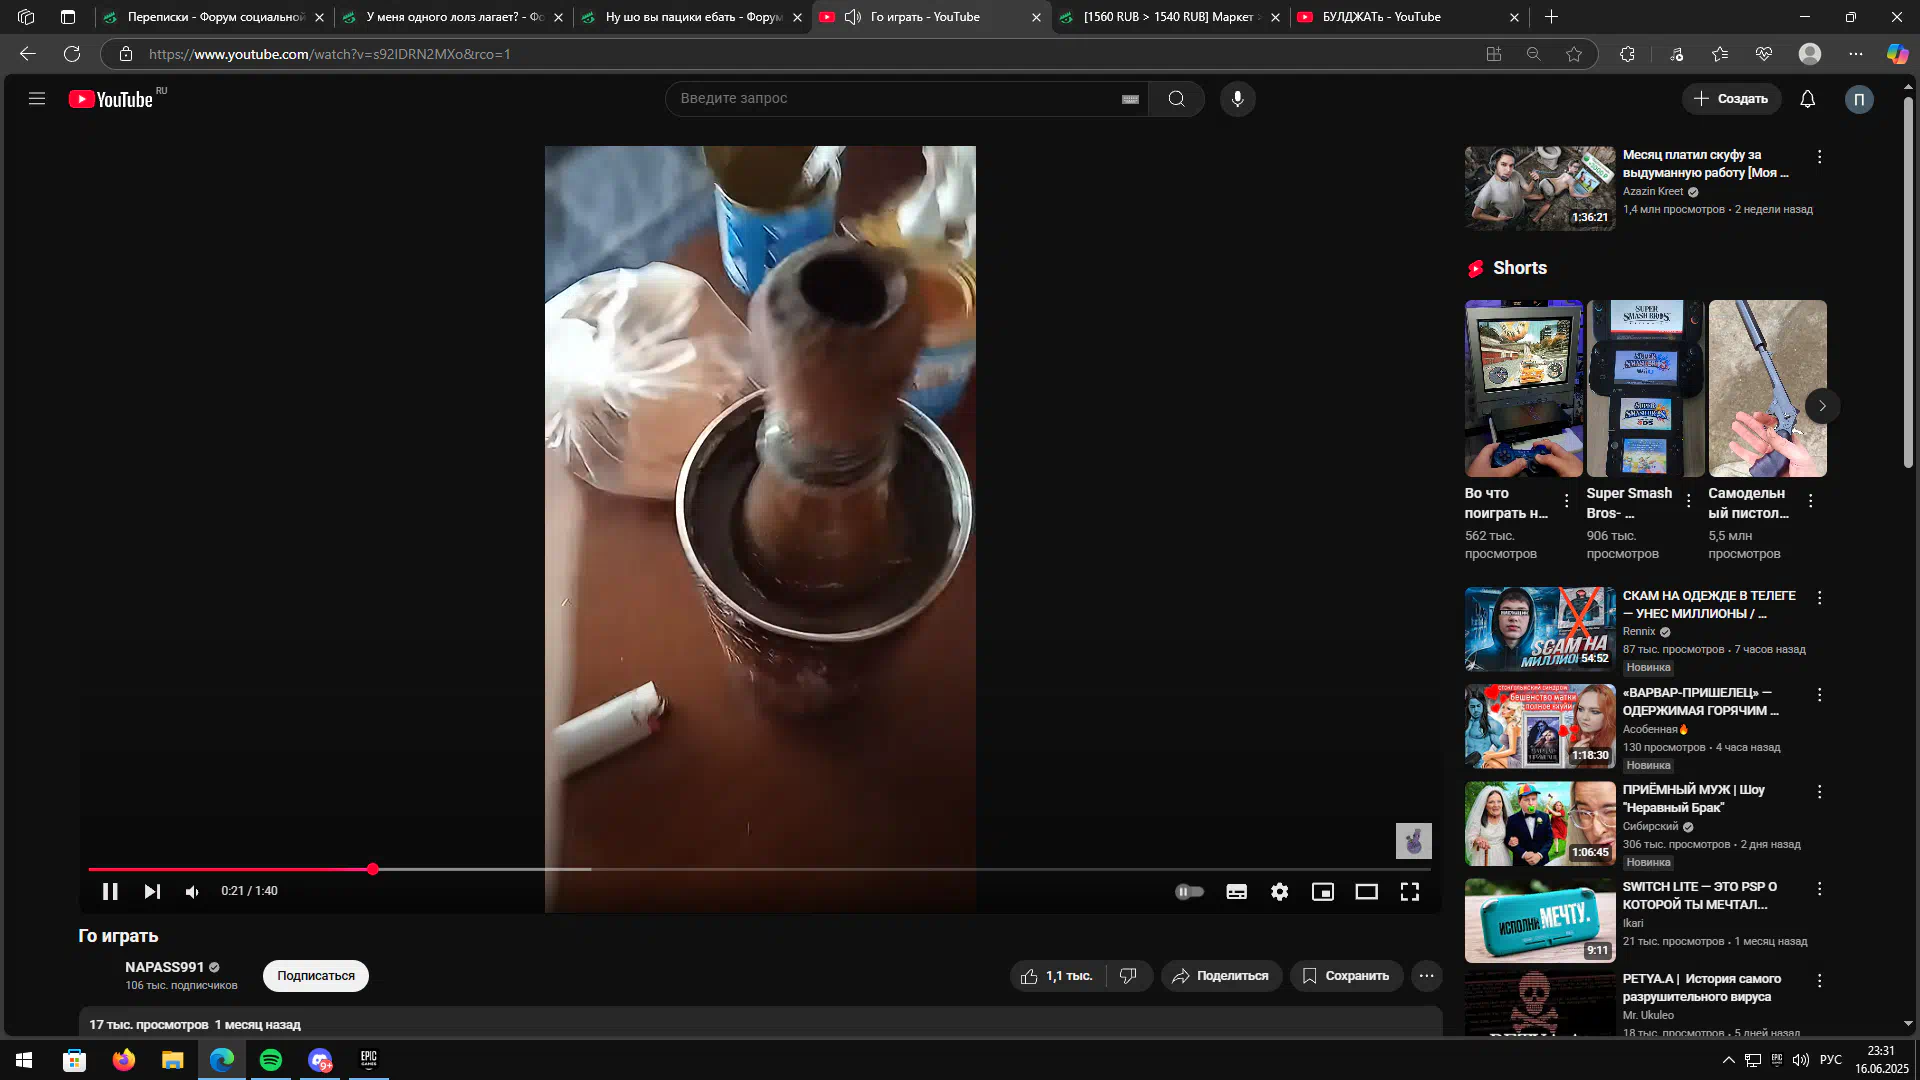Mute the Го играть tab audio
1920x1080 pixels.
[853, 17]
